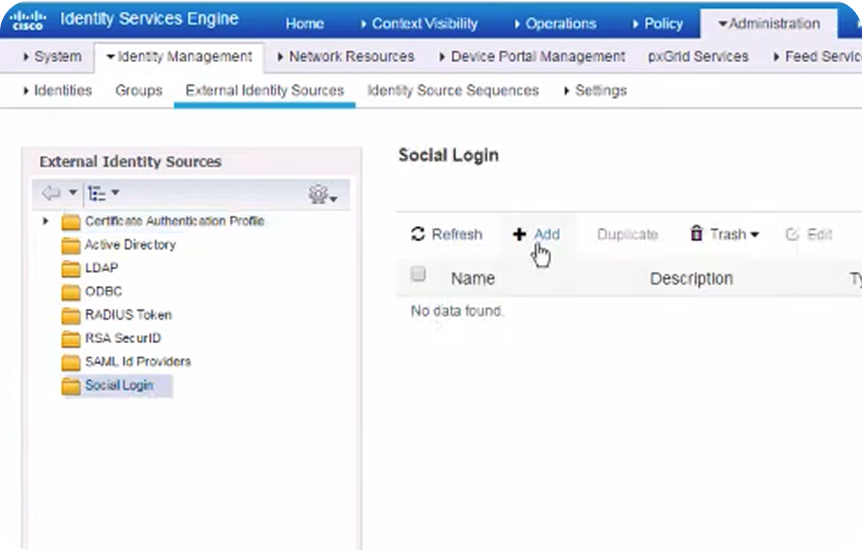The width and height of the screenshot is (862, 550).
Task: Select RADIUS Token in the tree
Action: click(128, 315)
